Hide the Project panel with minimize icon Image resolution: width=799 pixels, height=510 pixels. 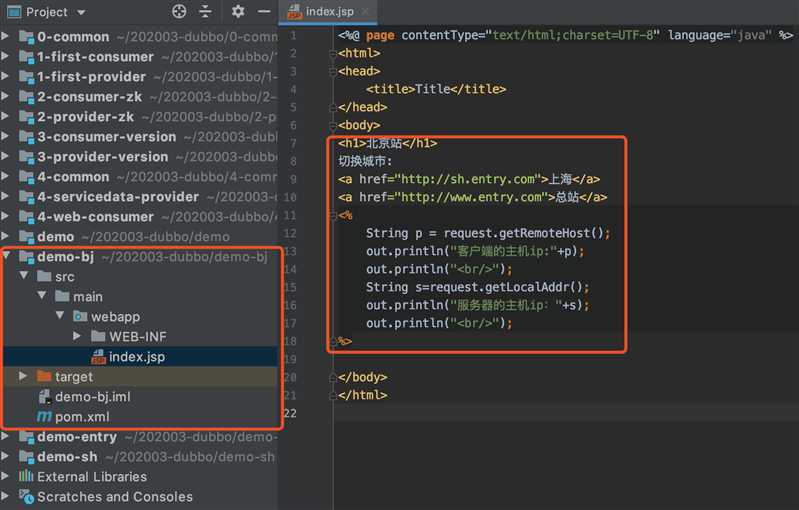262,12
